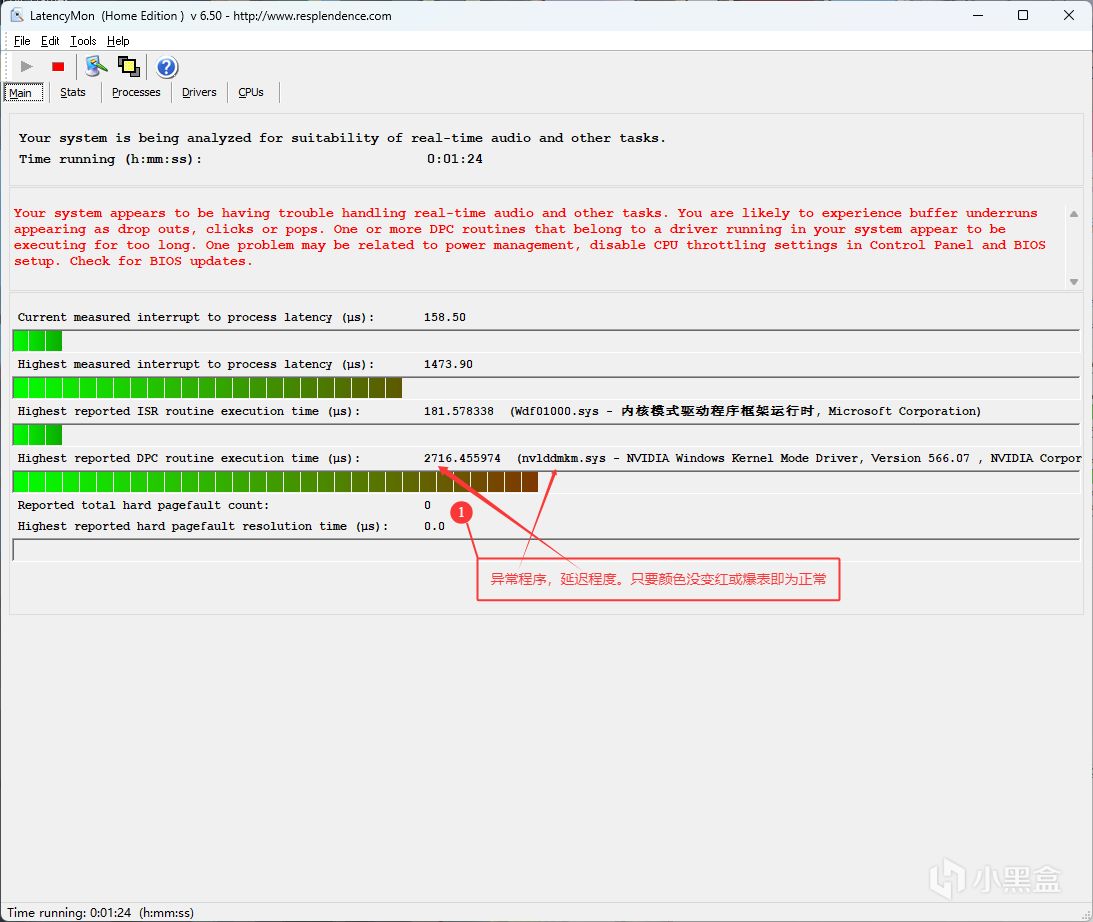Click the Wdf01000.sys driver description text
This screenshot has width=1093, height=922.
[x=745, y=411]
